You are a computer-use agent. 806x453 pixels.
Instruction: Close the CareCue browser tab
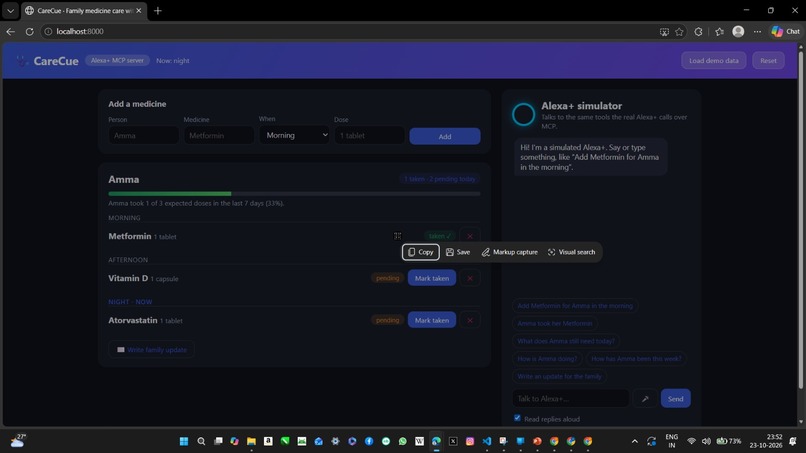click(139, 10)
